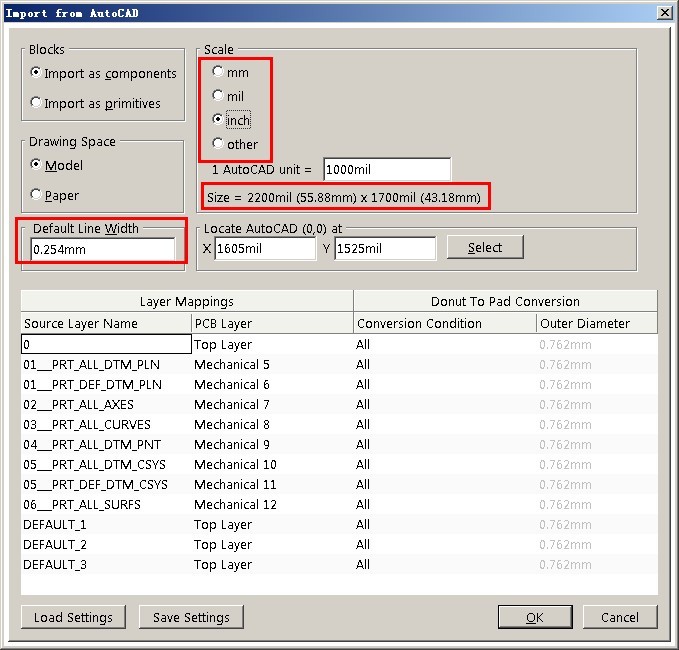The width and height of the screenshot is (679, 650).
Task: Click Mechanical 12 PCB layer cell
Action: 272,504
